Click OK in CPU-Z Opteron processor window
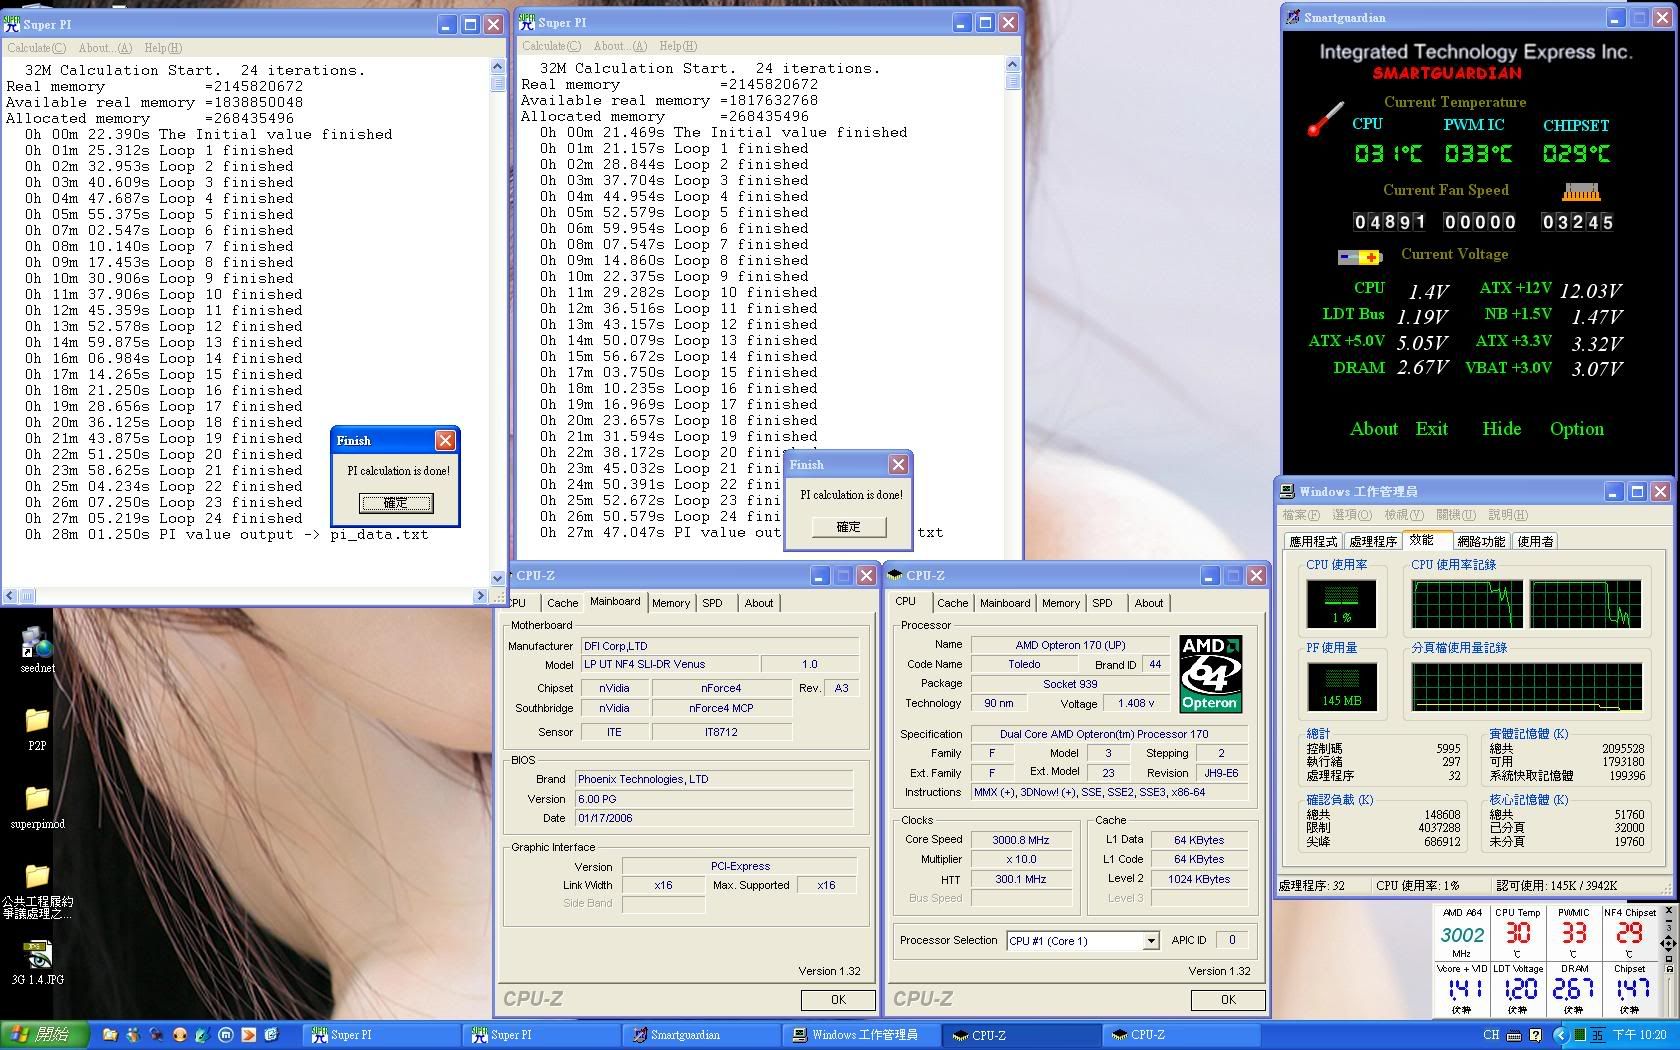 pos(1228,999)
